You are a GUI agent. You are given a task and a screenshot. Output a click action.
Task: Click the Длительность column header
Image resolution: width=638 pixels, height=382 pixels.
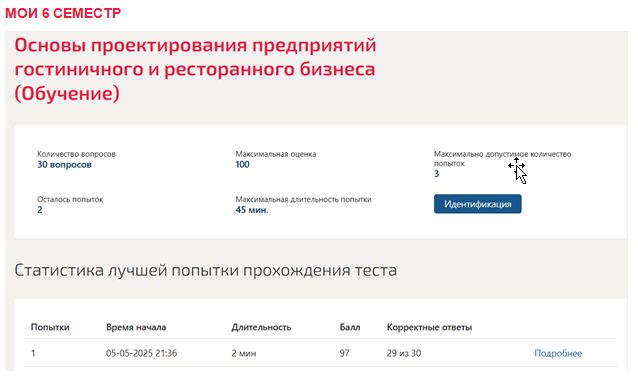pyautogui.click(x=261, y=327)
